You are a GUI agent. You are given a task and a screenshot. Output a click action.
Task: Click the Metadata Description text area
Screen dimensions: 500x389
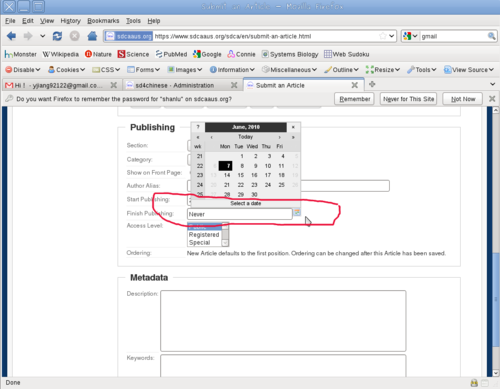point(283,321)
